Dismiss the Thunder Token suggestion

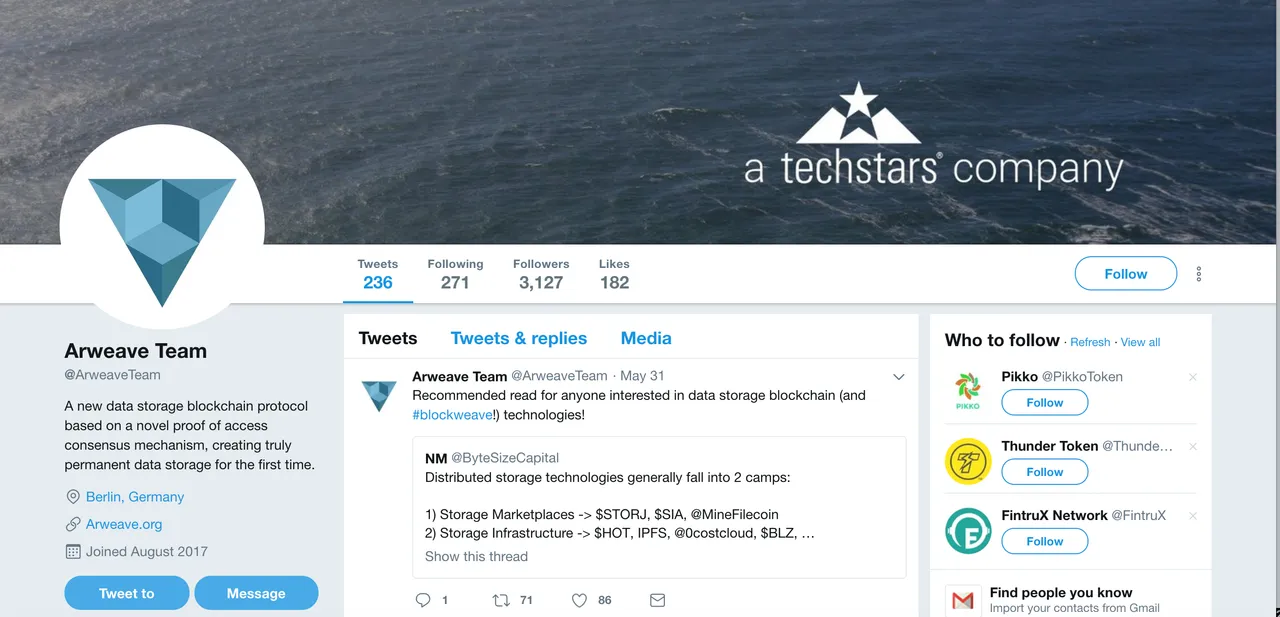1192,447
